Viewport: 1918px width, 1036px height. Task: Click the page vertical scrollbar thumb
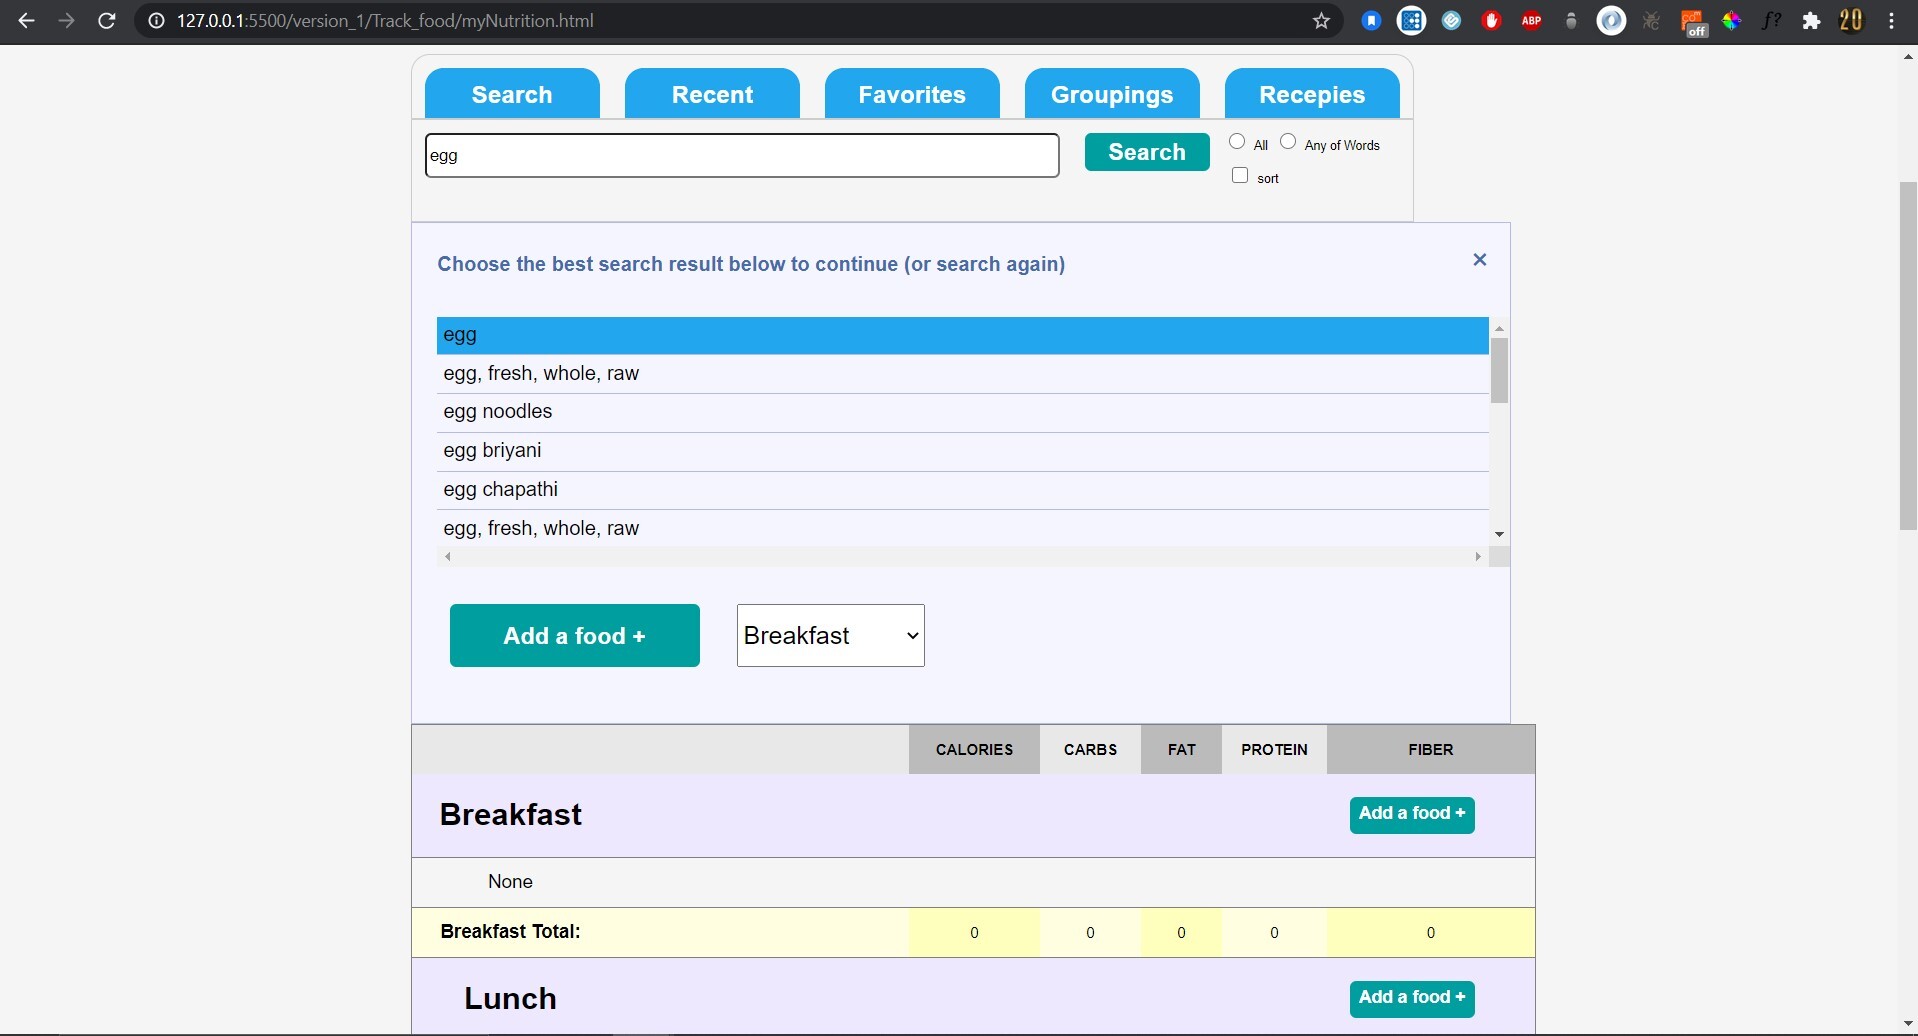click(1908, 356)
